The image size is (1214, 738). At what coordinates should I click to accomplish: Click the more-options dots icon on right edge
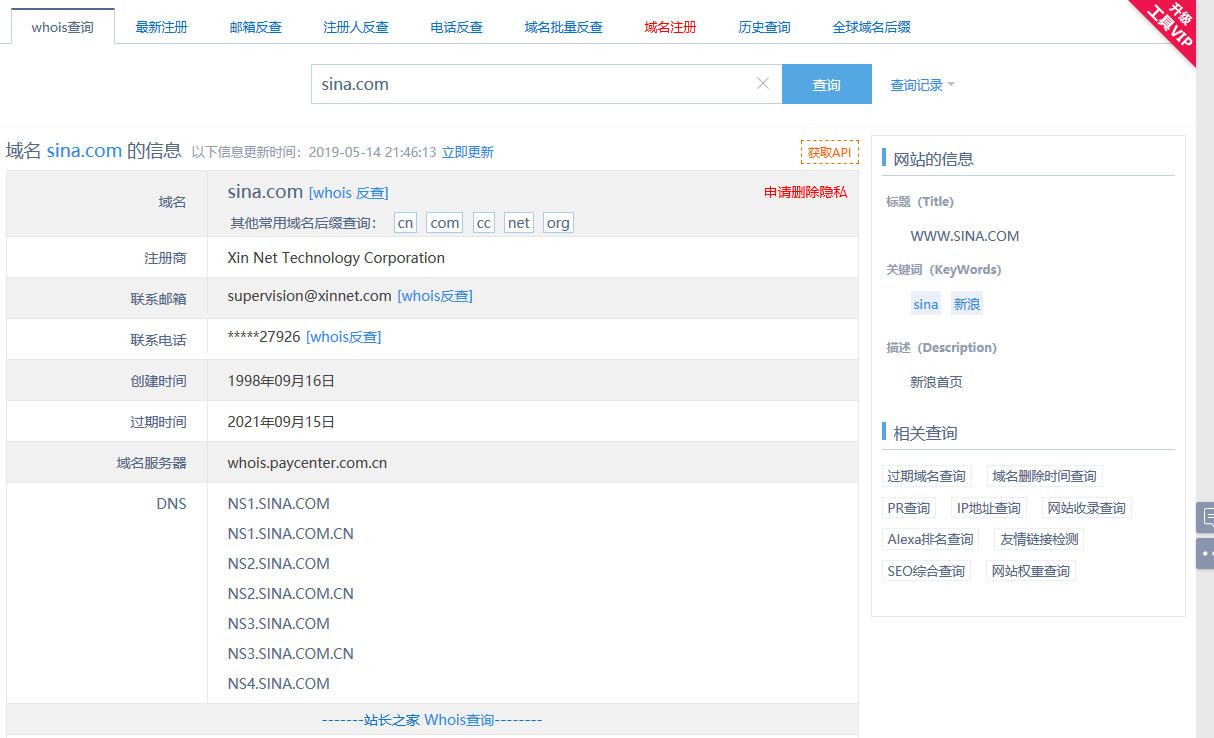pos(1206,553)
